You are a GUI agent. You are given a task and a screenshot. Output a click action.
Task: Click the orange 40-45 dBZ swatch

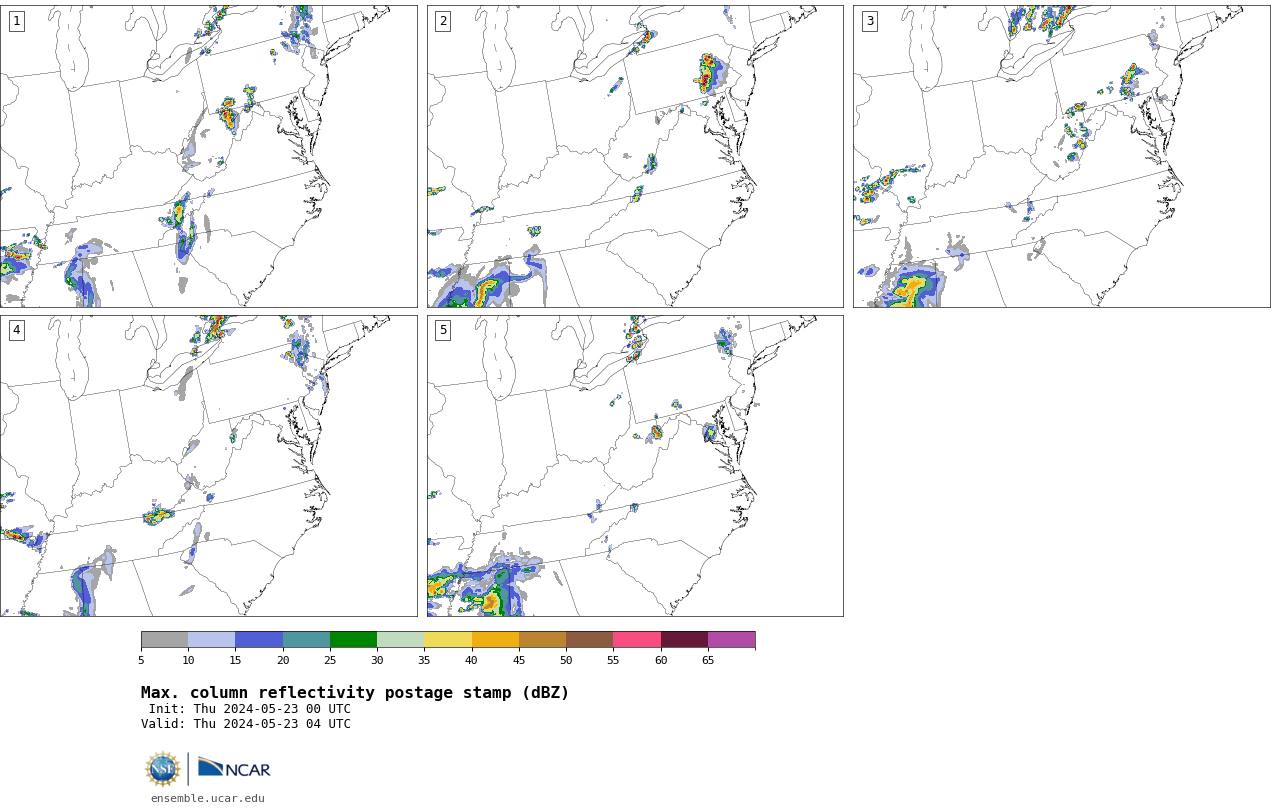(x=495, y=640)
